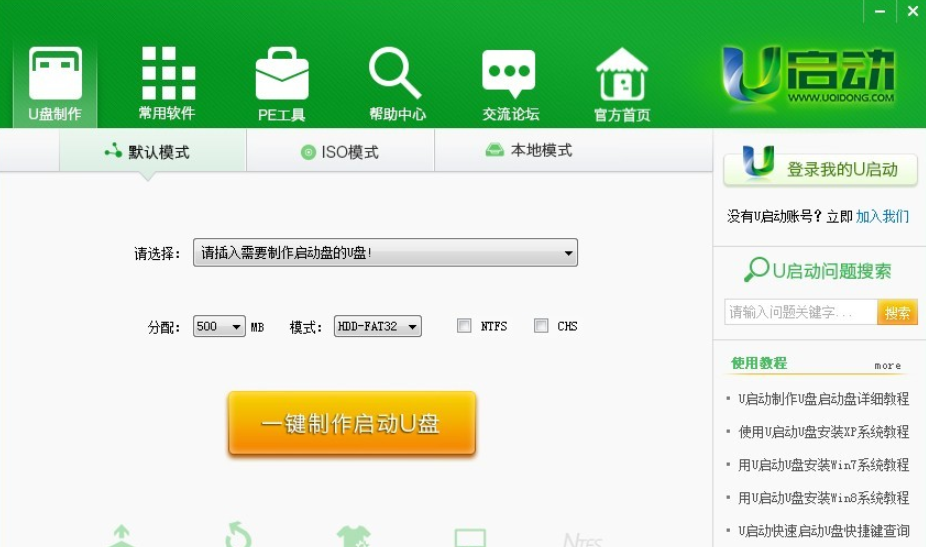Switch to the ISO模式 tab
926x547 pixels.
click(x=340, y=152)
